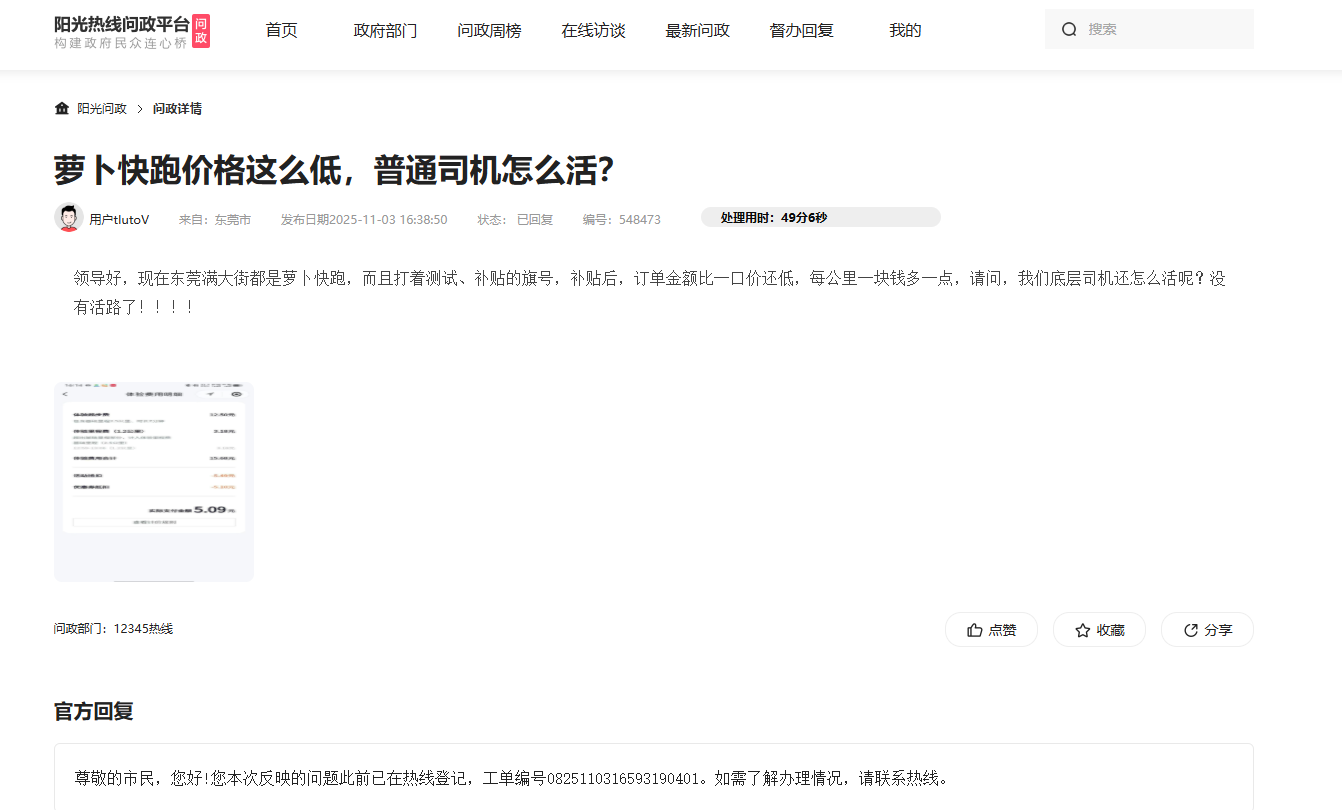Image resolution: width=1342 pixels, height=810 pixels.
Task: Click user tlutoV's avatar image
Action: coord(68,218)
